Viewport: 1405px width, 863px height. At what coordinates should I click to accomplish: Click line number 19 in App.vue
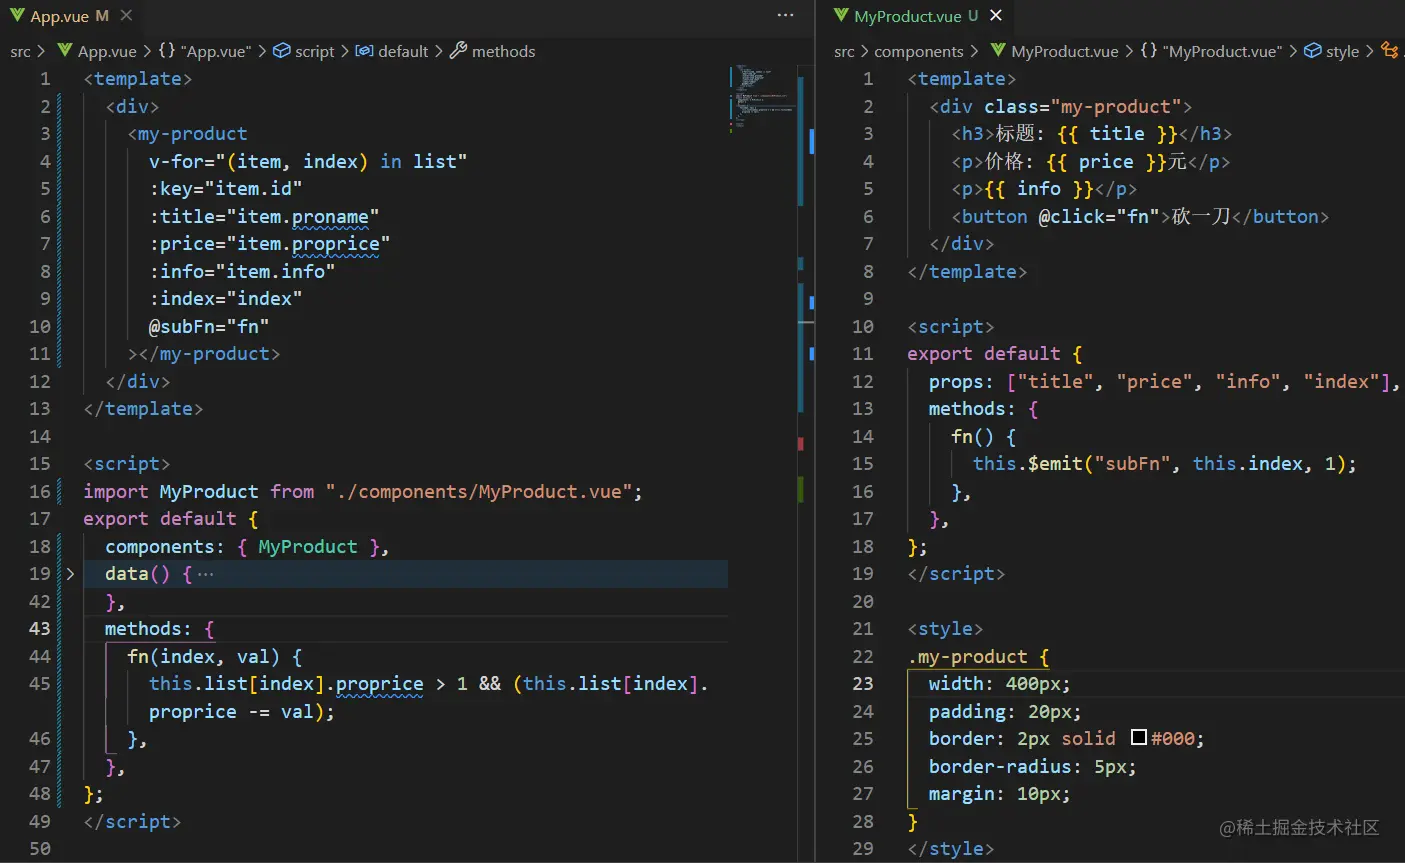[x=40, y=574]
